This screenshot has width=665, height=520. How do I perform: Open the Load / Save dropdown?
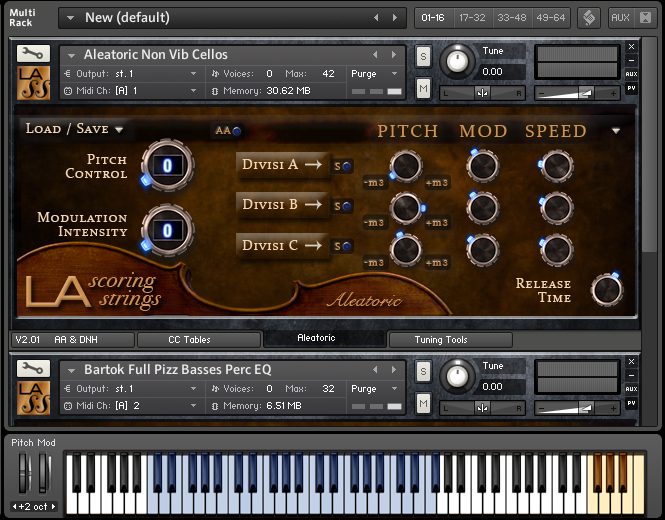(75, 129)
